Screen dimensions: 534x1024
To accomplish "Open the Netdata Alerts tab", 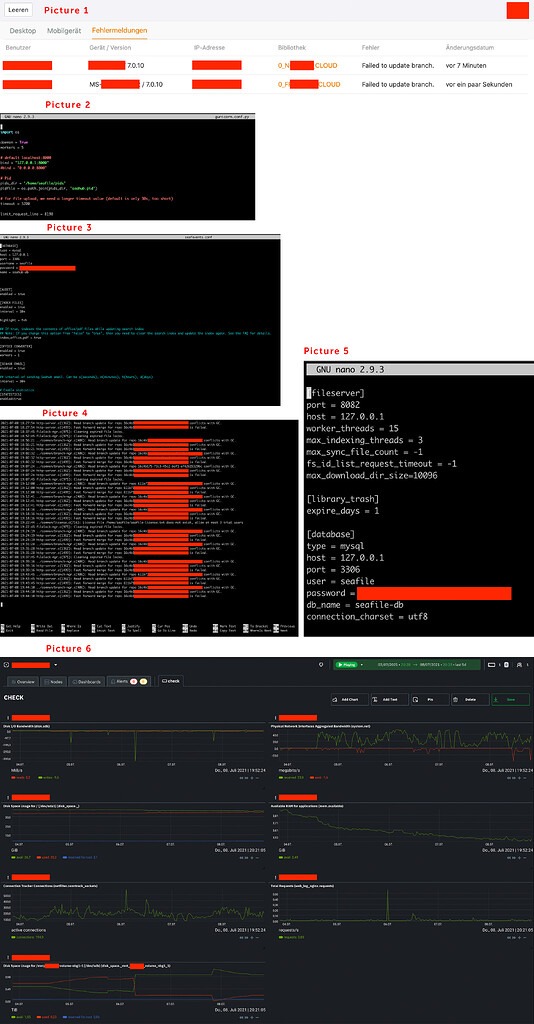I will pyautogui.click(x=129, y=681).
